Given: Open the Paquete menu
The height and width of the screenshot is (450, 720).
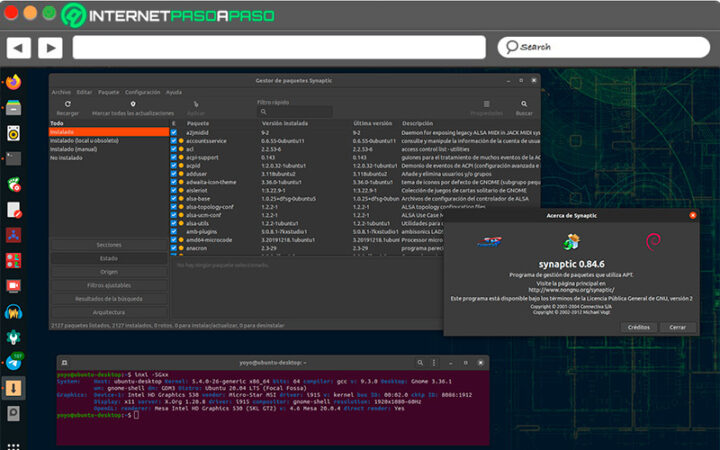Looking at the screenshot, I should [x=108, y=92].
